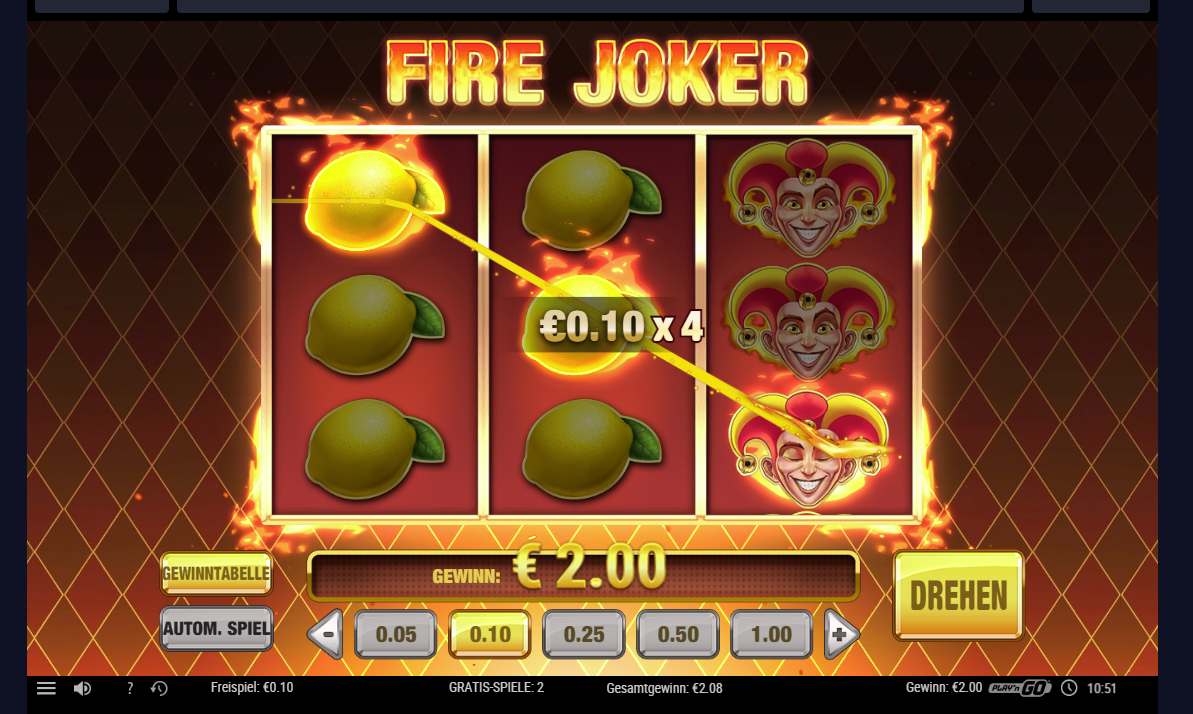This screenshot has width=1193, height=714.
Task: Click the Play'n GO logo
Action: pyautogui.click(x=1020, y=688)
